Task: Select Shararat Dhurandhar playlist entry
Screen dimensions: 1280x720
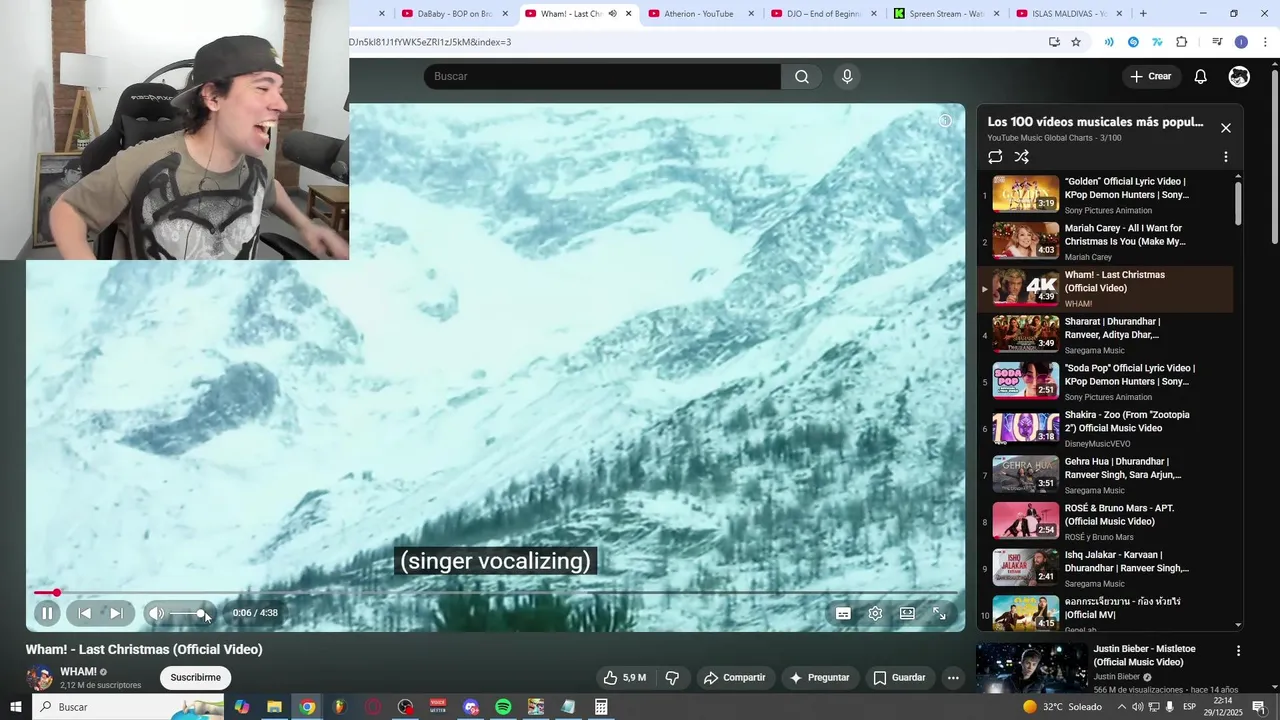Action: [1105, 335]
